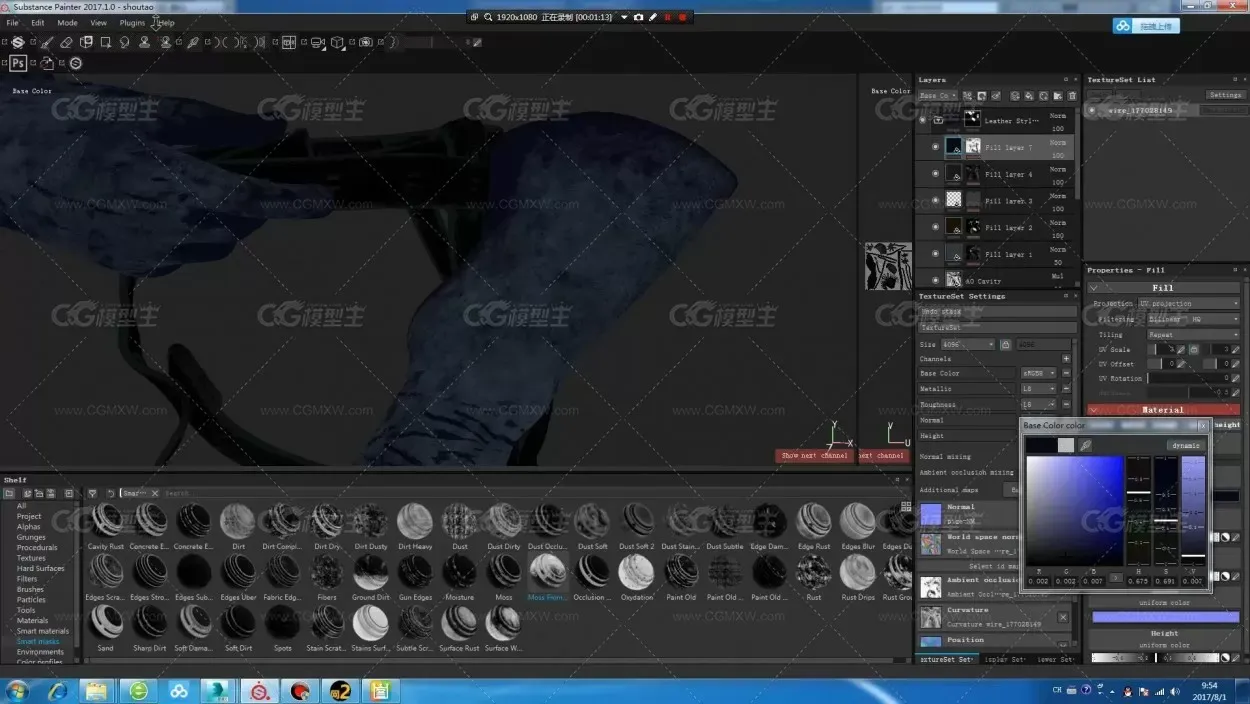Toggle the UV Scale link lock
The image size is (1250, 704).
[1193, 349]
